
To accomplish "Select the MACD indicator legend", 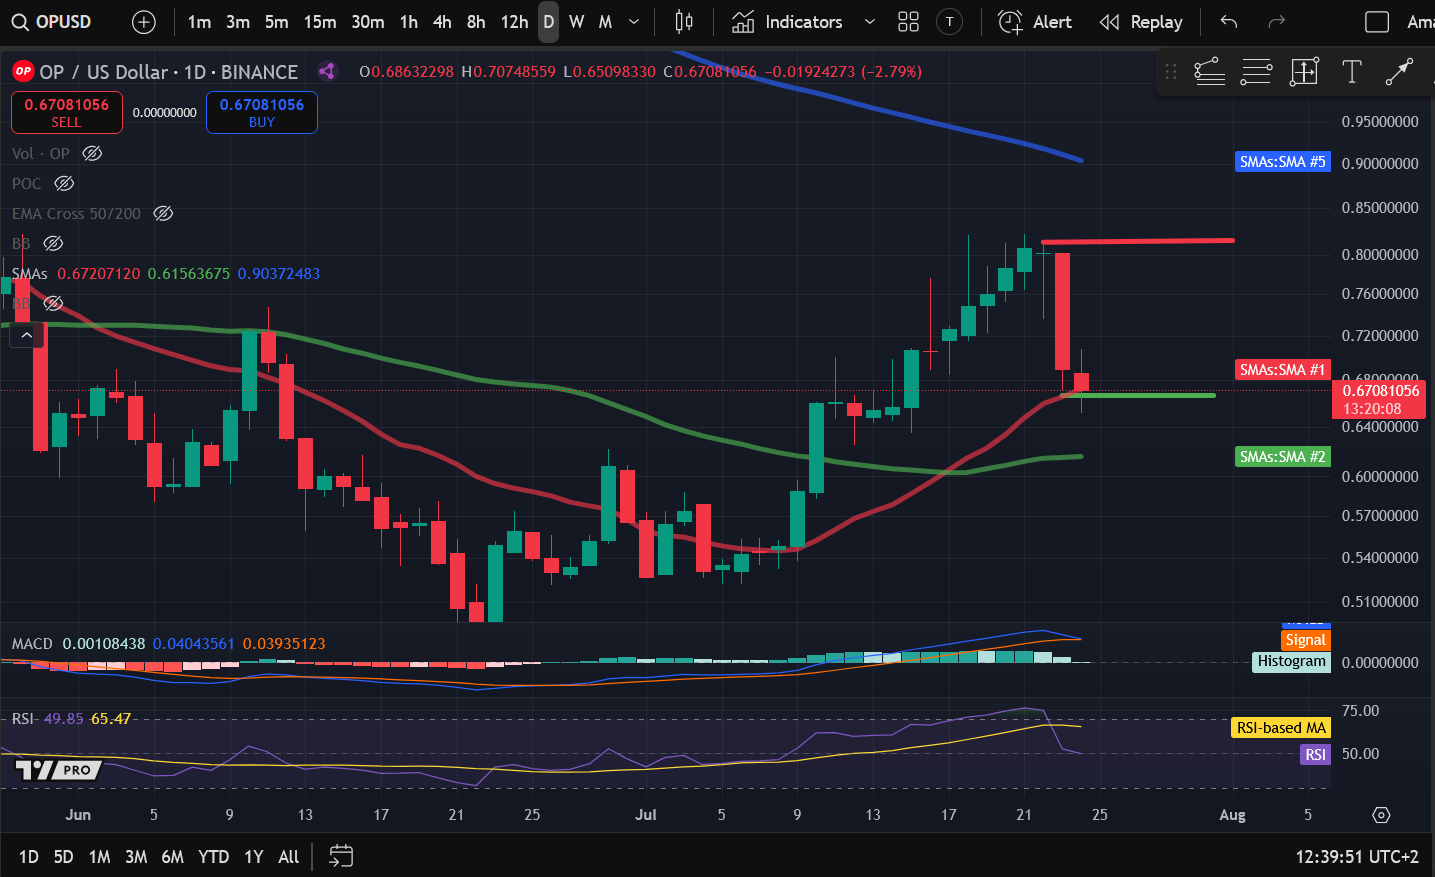I will (32, 643).
